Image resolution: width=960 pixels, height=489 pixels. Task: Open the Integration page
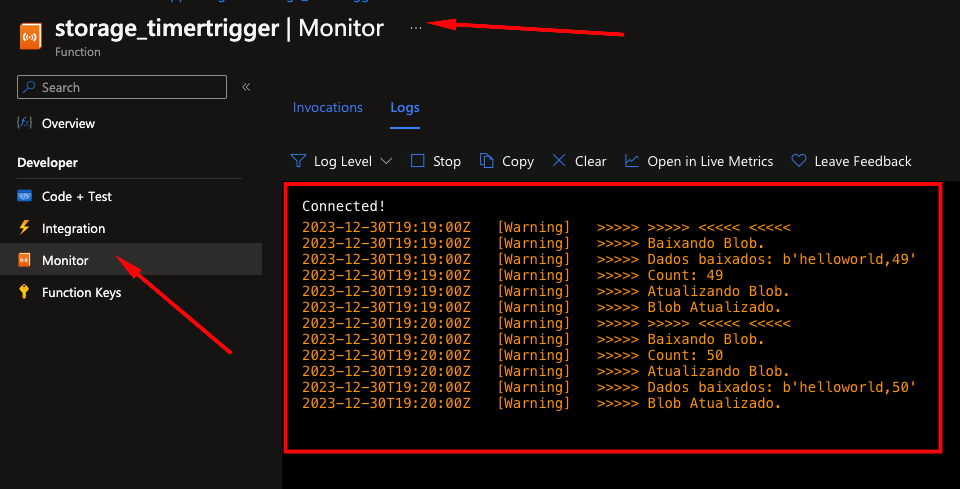(x=73, y=229)
